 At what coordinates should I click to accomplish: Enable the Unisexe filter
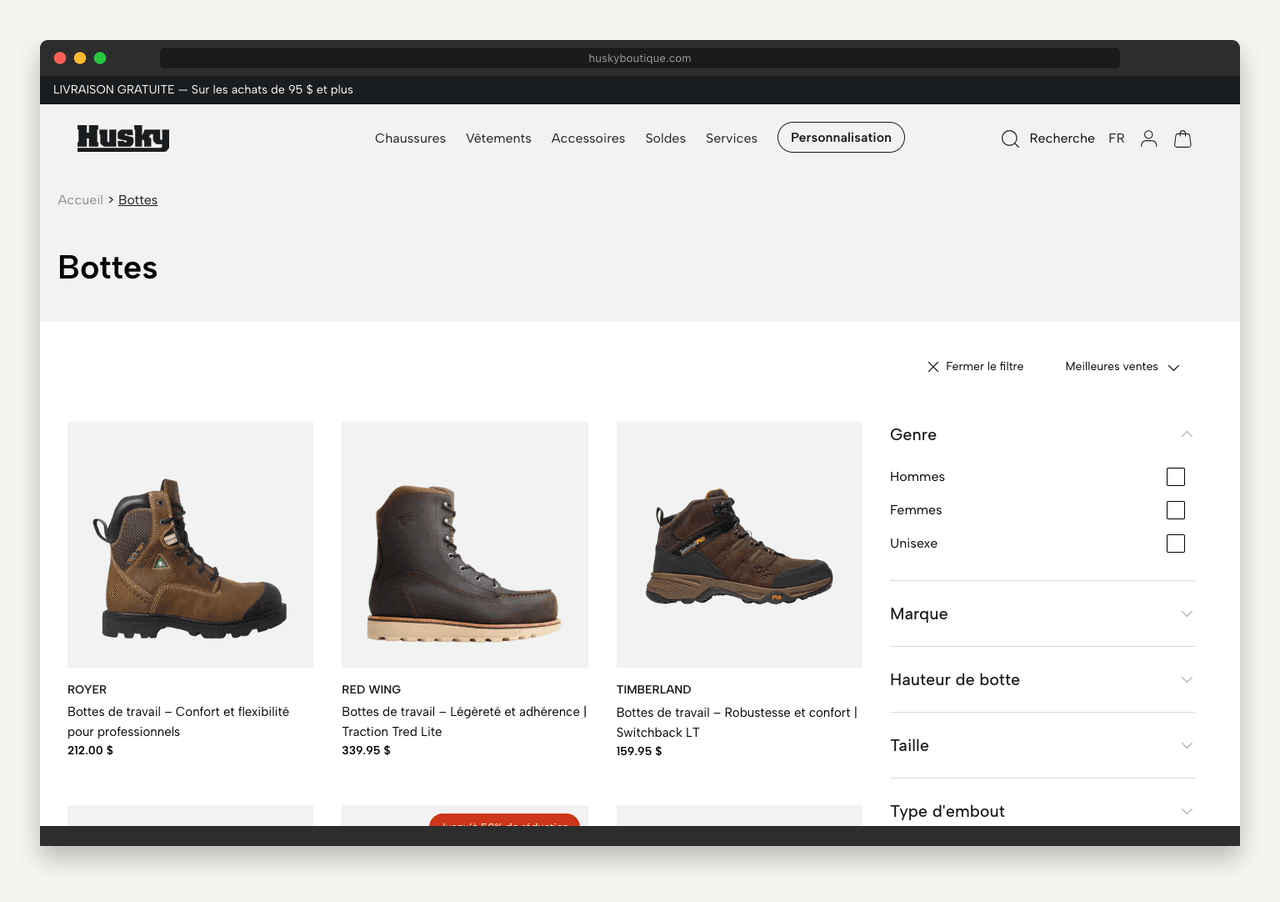click(1175, 543)
